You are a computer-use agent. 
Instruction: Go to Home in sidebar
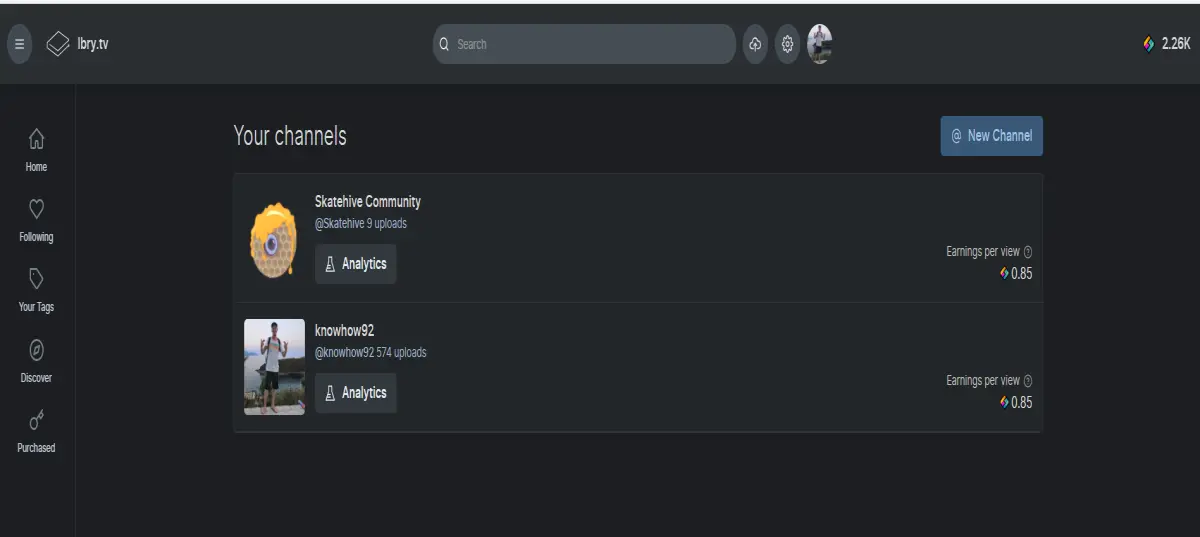(36, 150)
